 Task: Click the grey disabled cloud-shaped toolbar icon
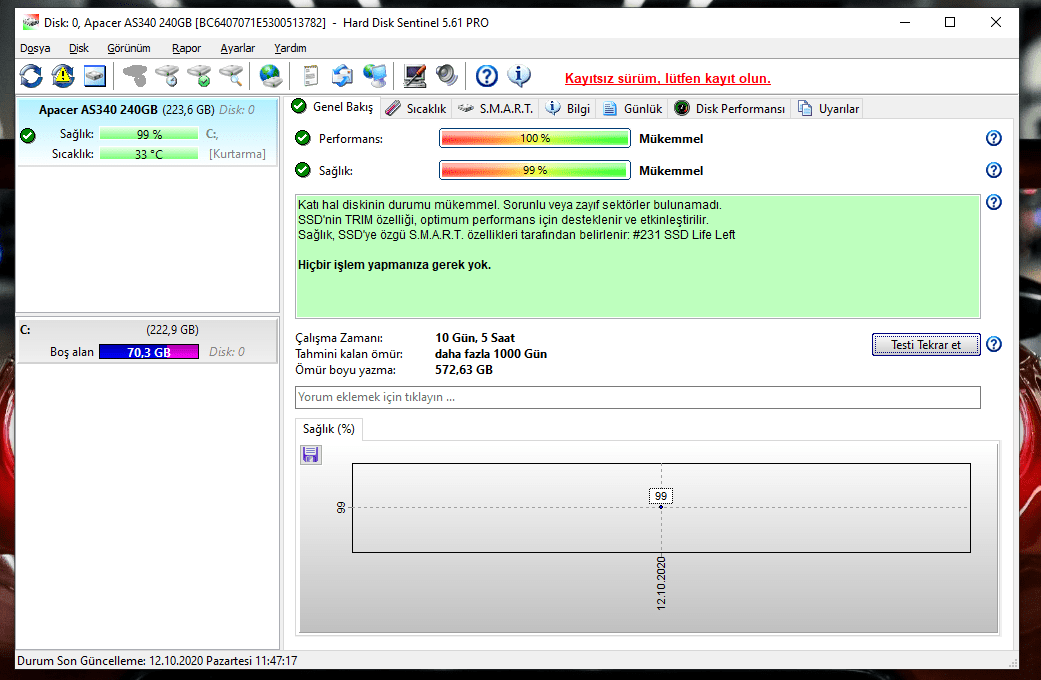(135, 76)
